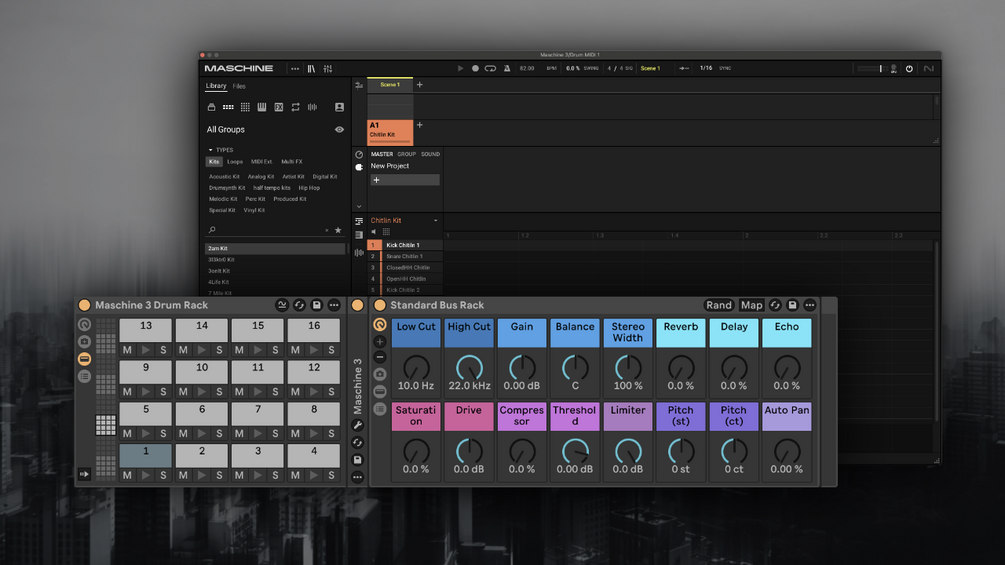Start playback with Maschine play button
The width and height of the screenshot is (1005, 565).
coord(460,68)
